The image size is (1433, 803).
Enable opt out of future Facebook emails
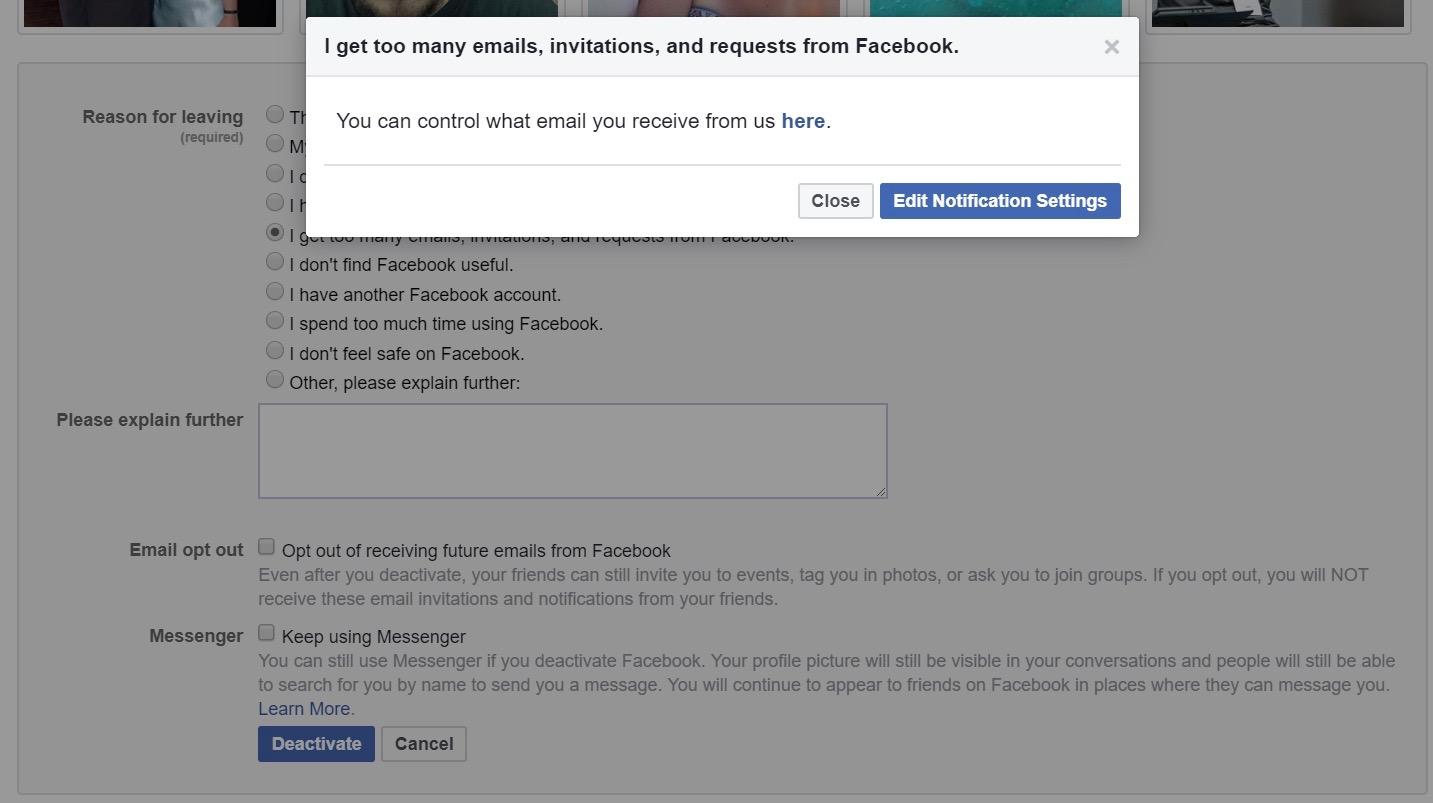tap(267, 547)
